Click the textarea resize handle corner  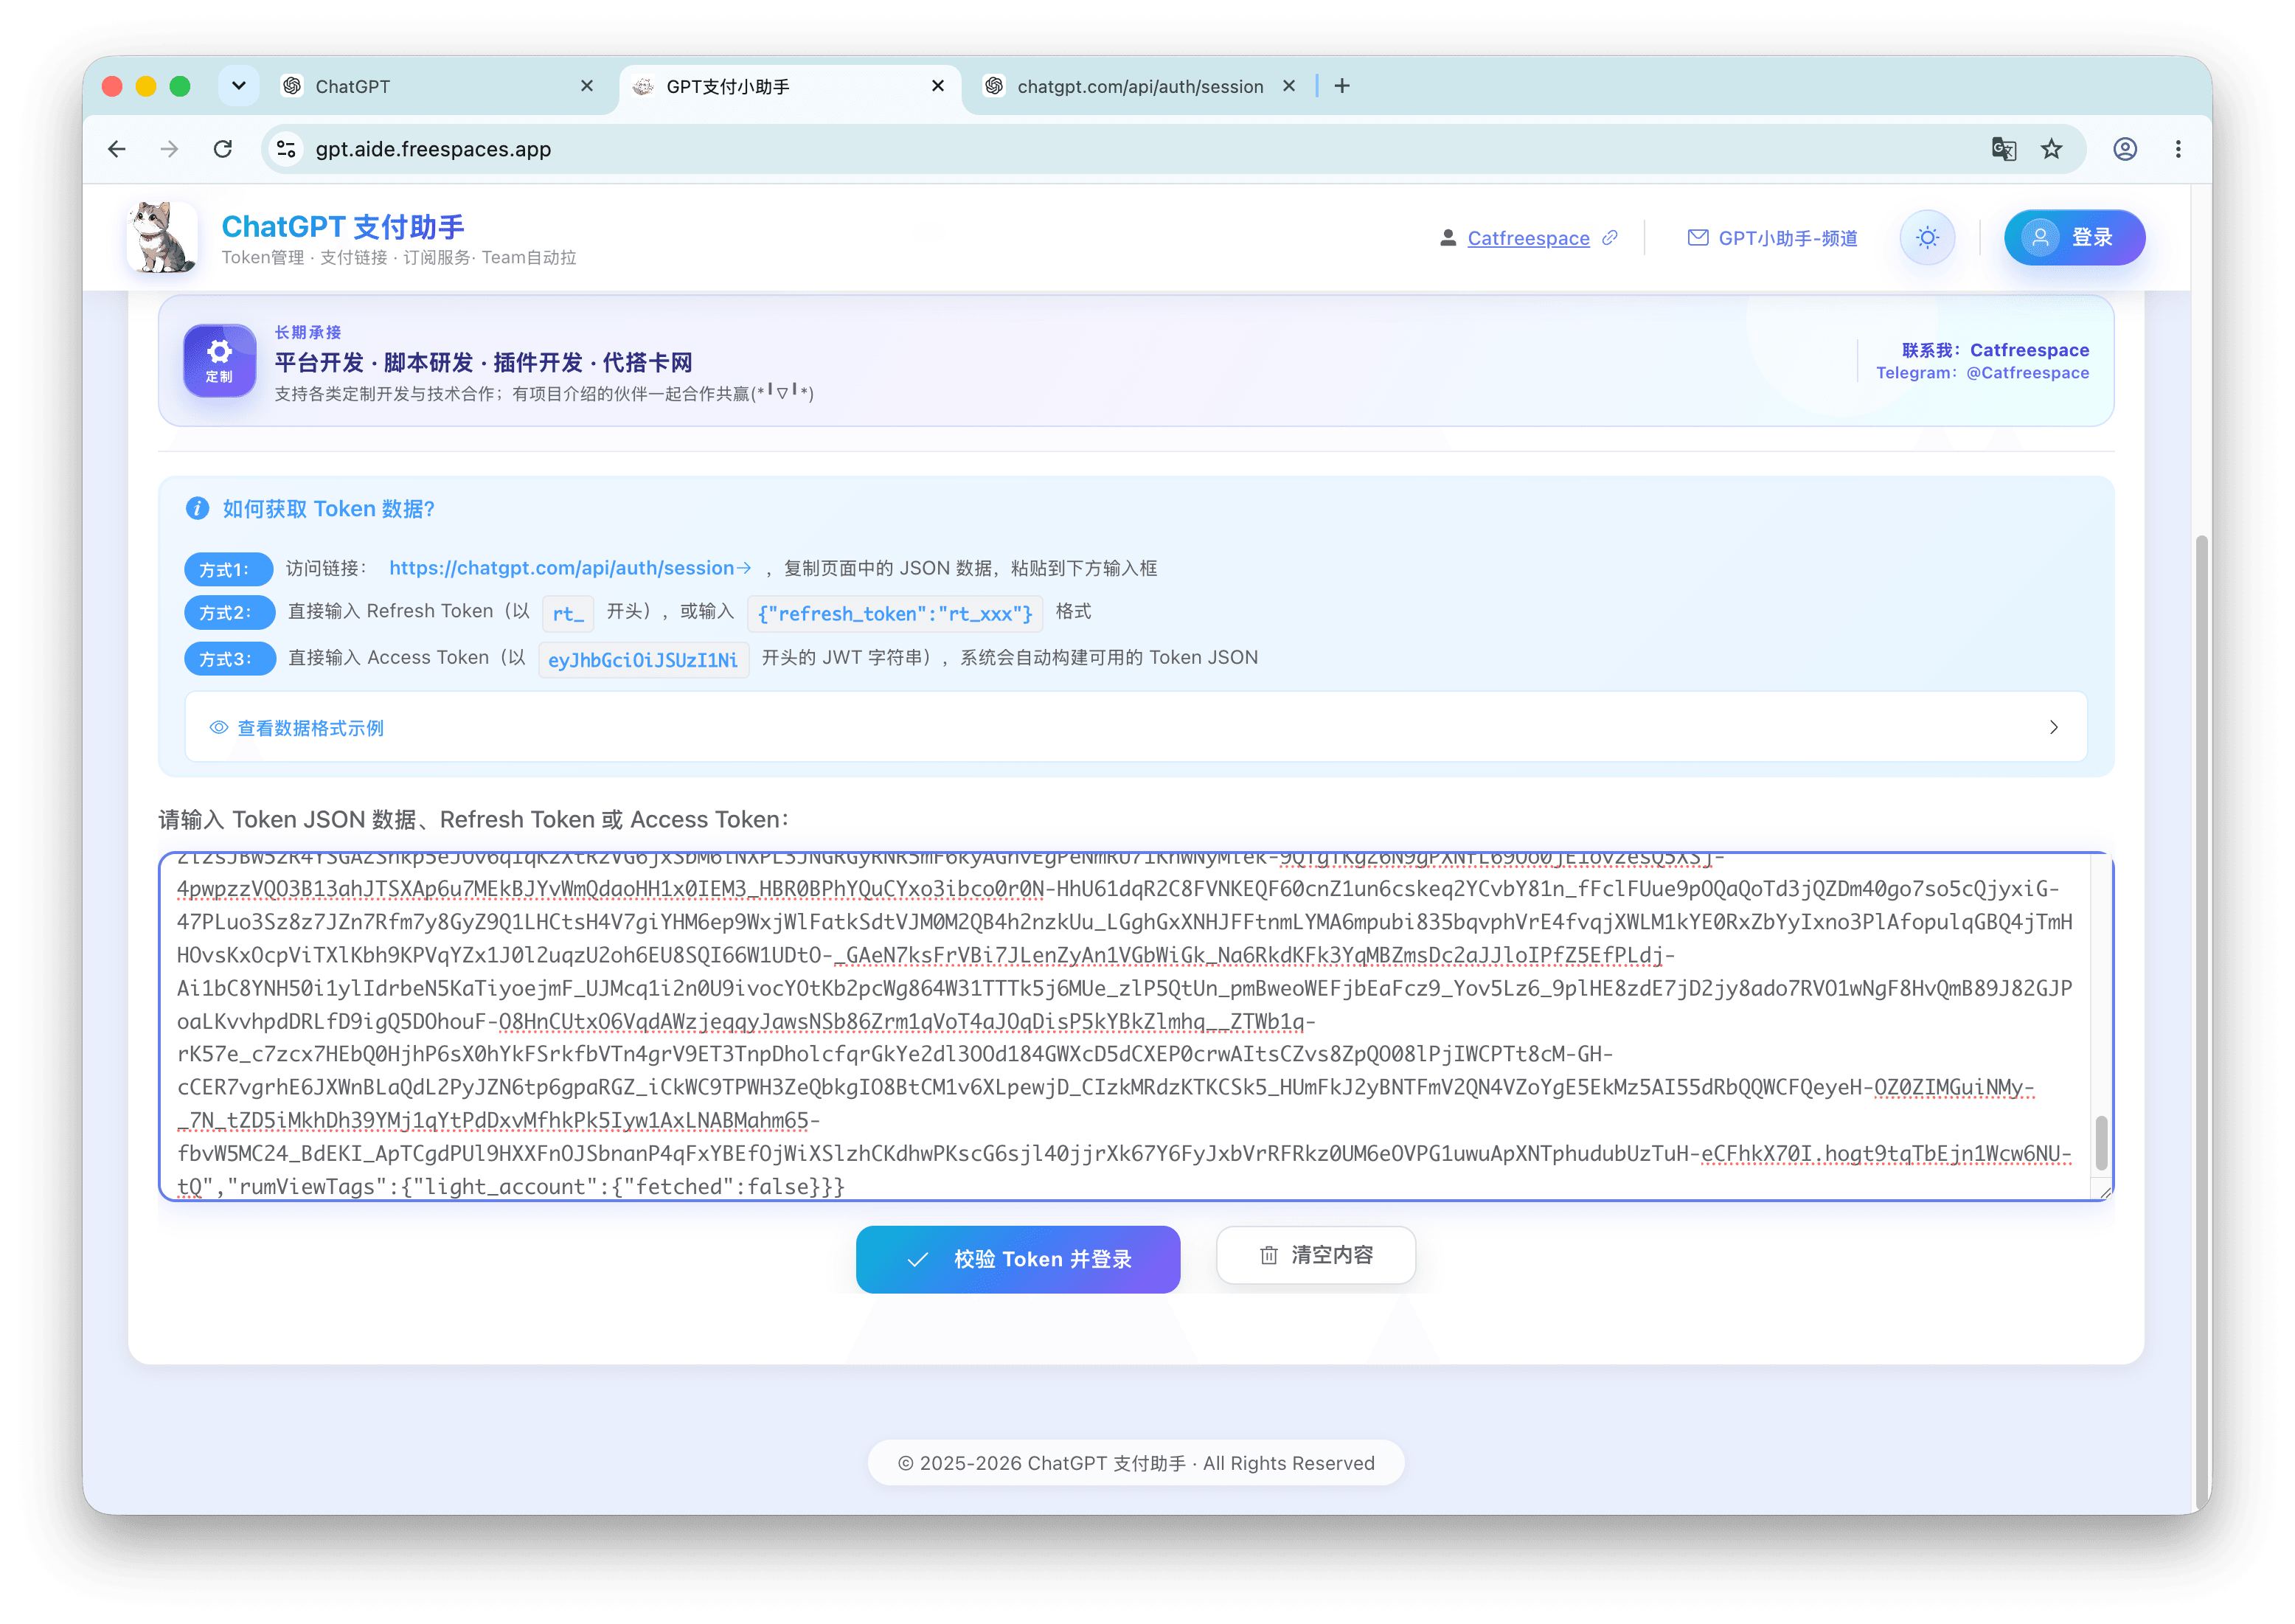pyautogui.click(x=2103, y=1190)
